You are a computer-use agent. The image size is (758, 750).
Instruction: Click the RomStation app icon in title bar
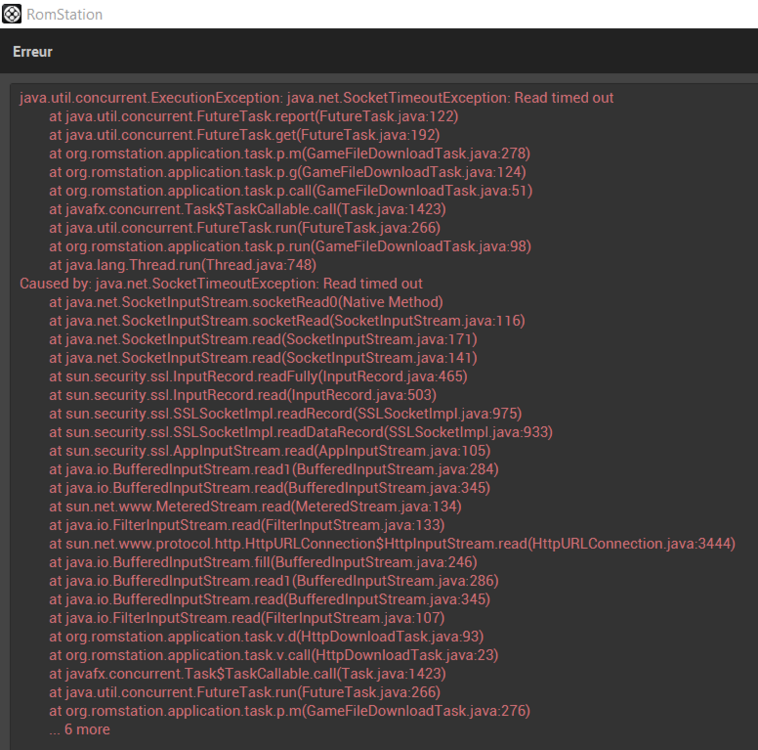[x=12, y=14]
